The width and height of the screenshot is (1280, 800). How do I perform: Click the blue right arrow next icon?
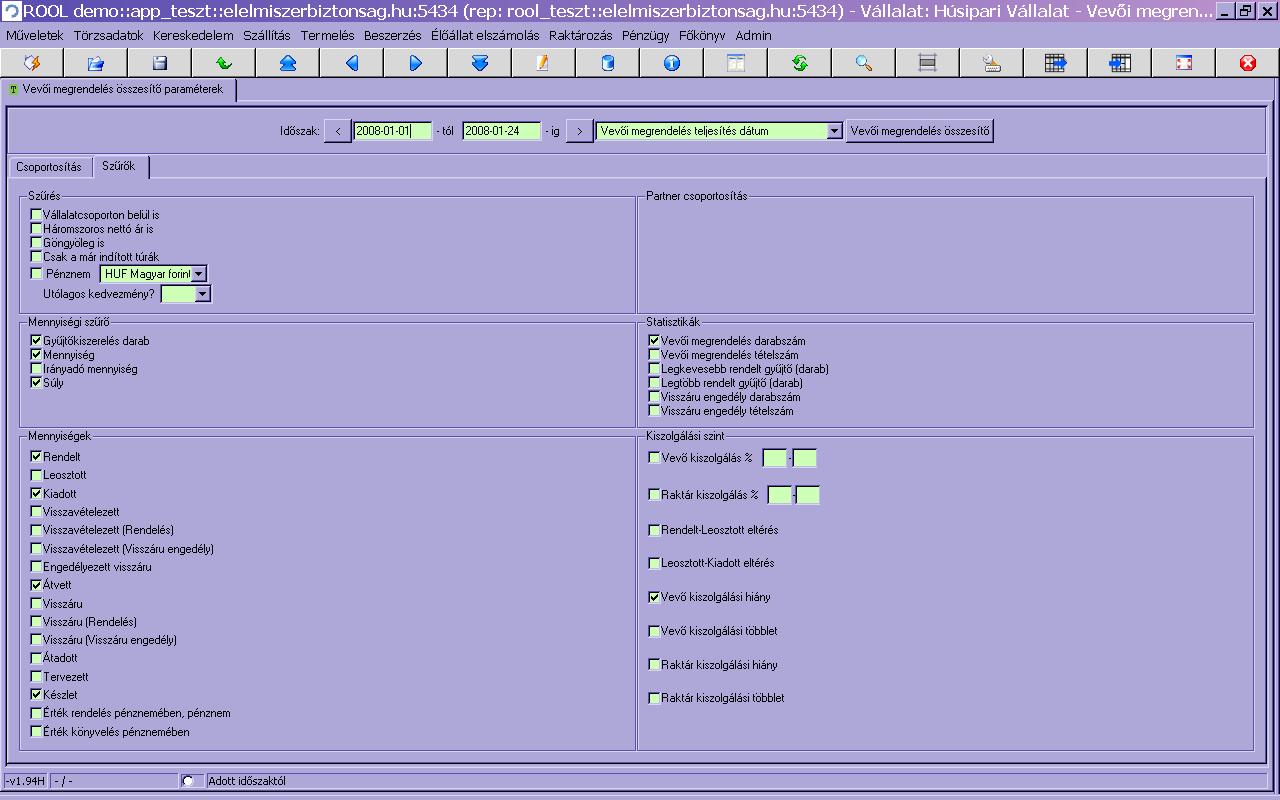point(416,63)
